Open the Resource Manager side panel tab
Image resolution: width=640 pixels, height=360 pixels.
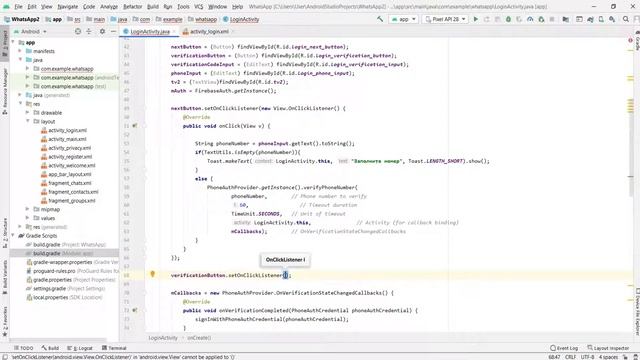(5, 91)
